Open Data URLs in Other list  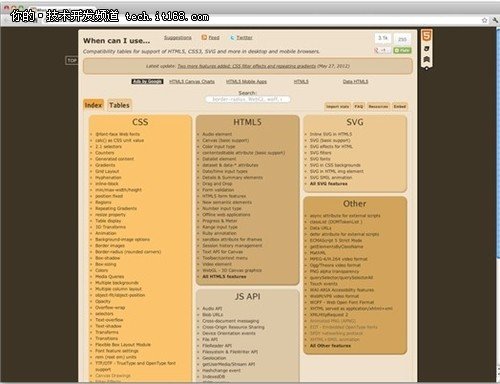[320, 228]
